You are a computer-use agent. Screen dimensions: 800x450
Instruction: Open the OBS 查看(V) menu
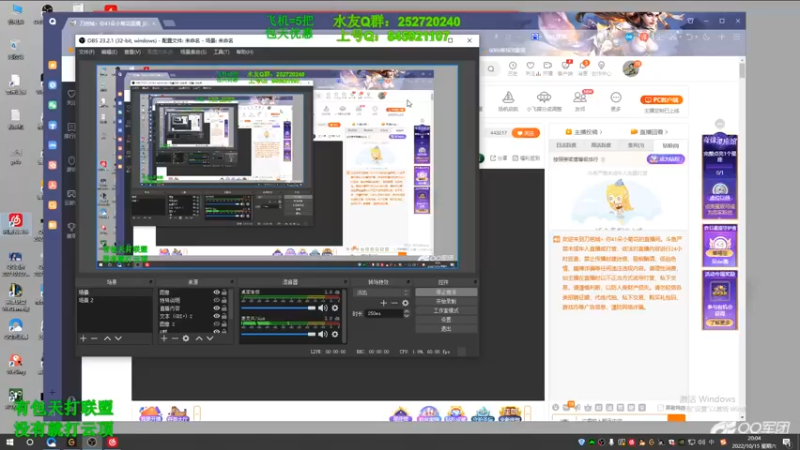[x=132, y=52]
